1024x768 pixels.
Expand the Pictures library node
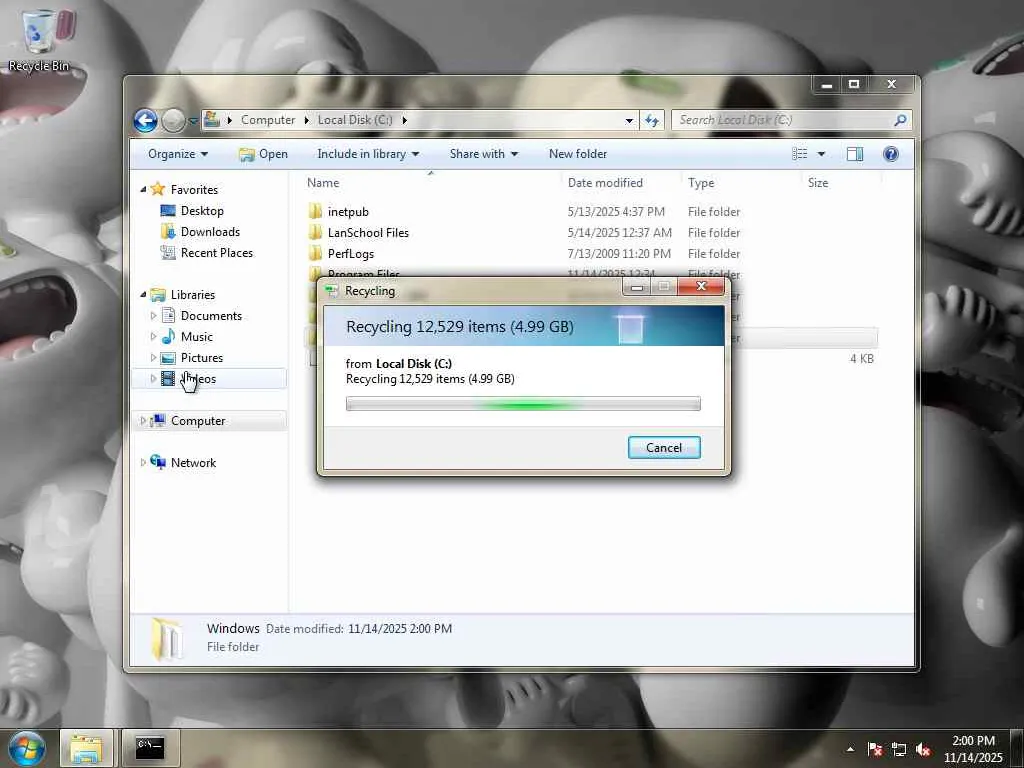click(153, 358)
